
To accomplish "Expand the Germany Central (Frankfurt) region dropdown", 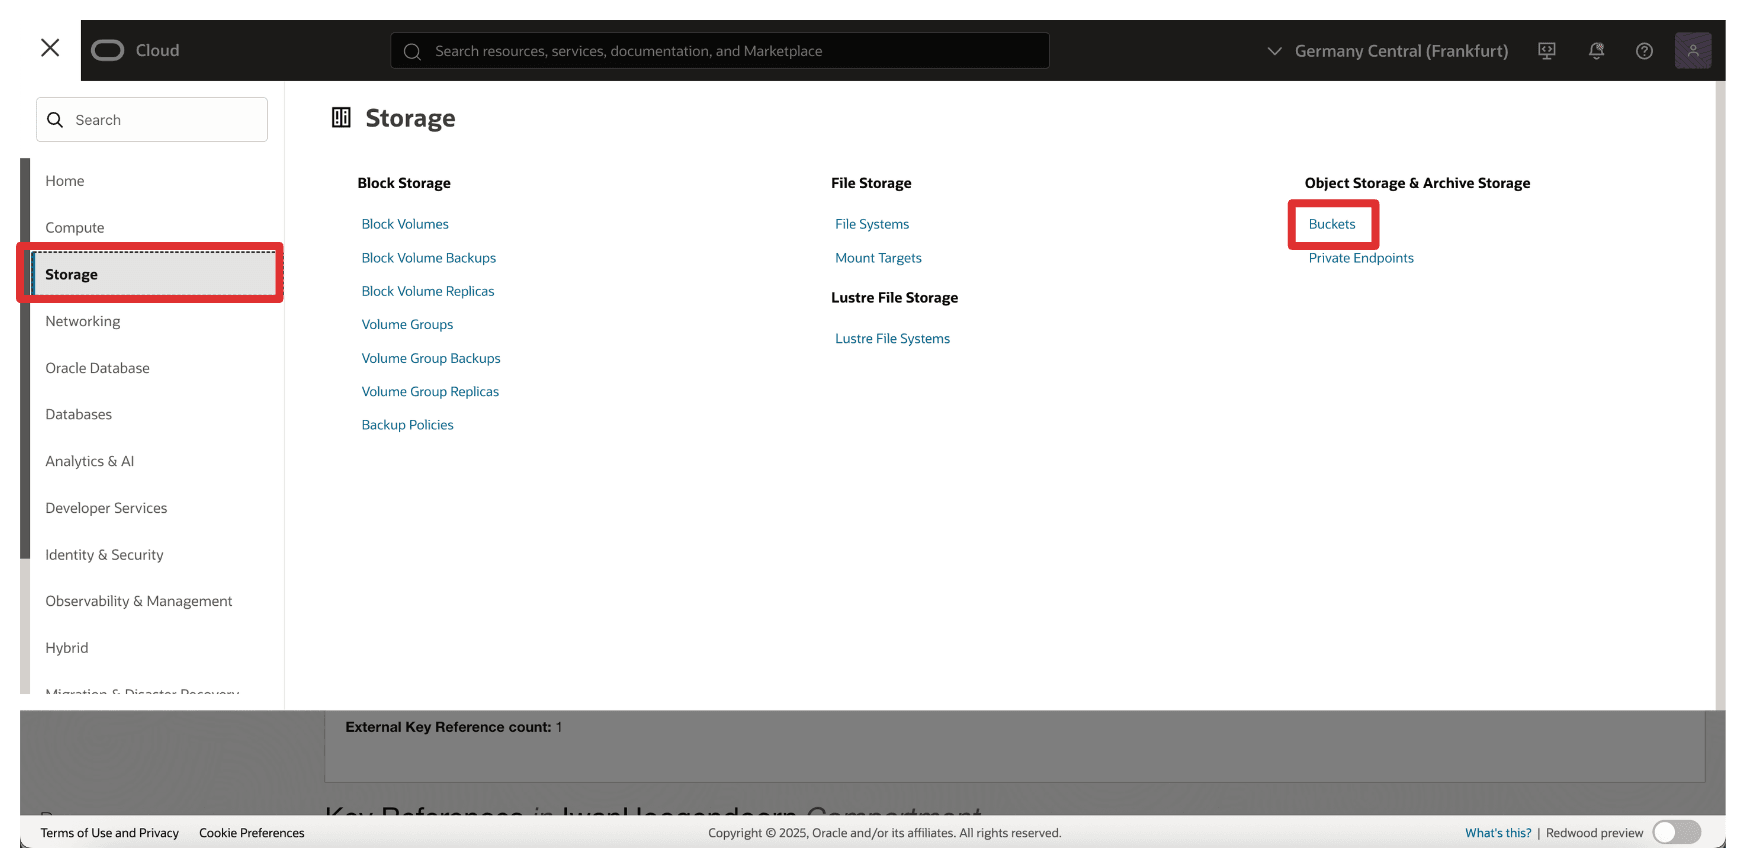I will tap(1387, 51).
